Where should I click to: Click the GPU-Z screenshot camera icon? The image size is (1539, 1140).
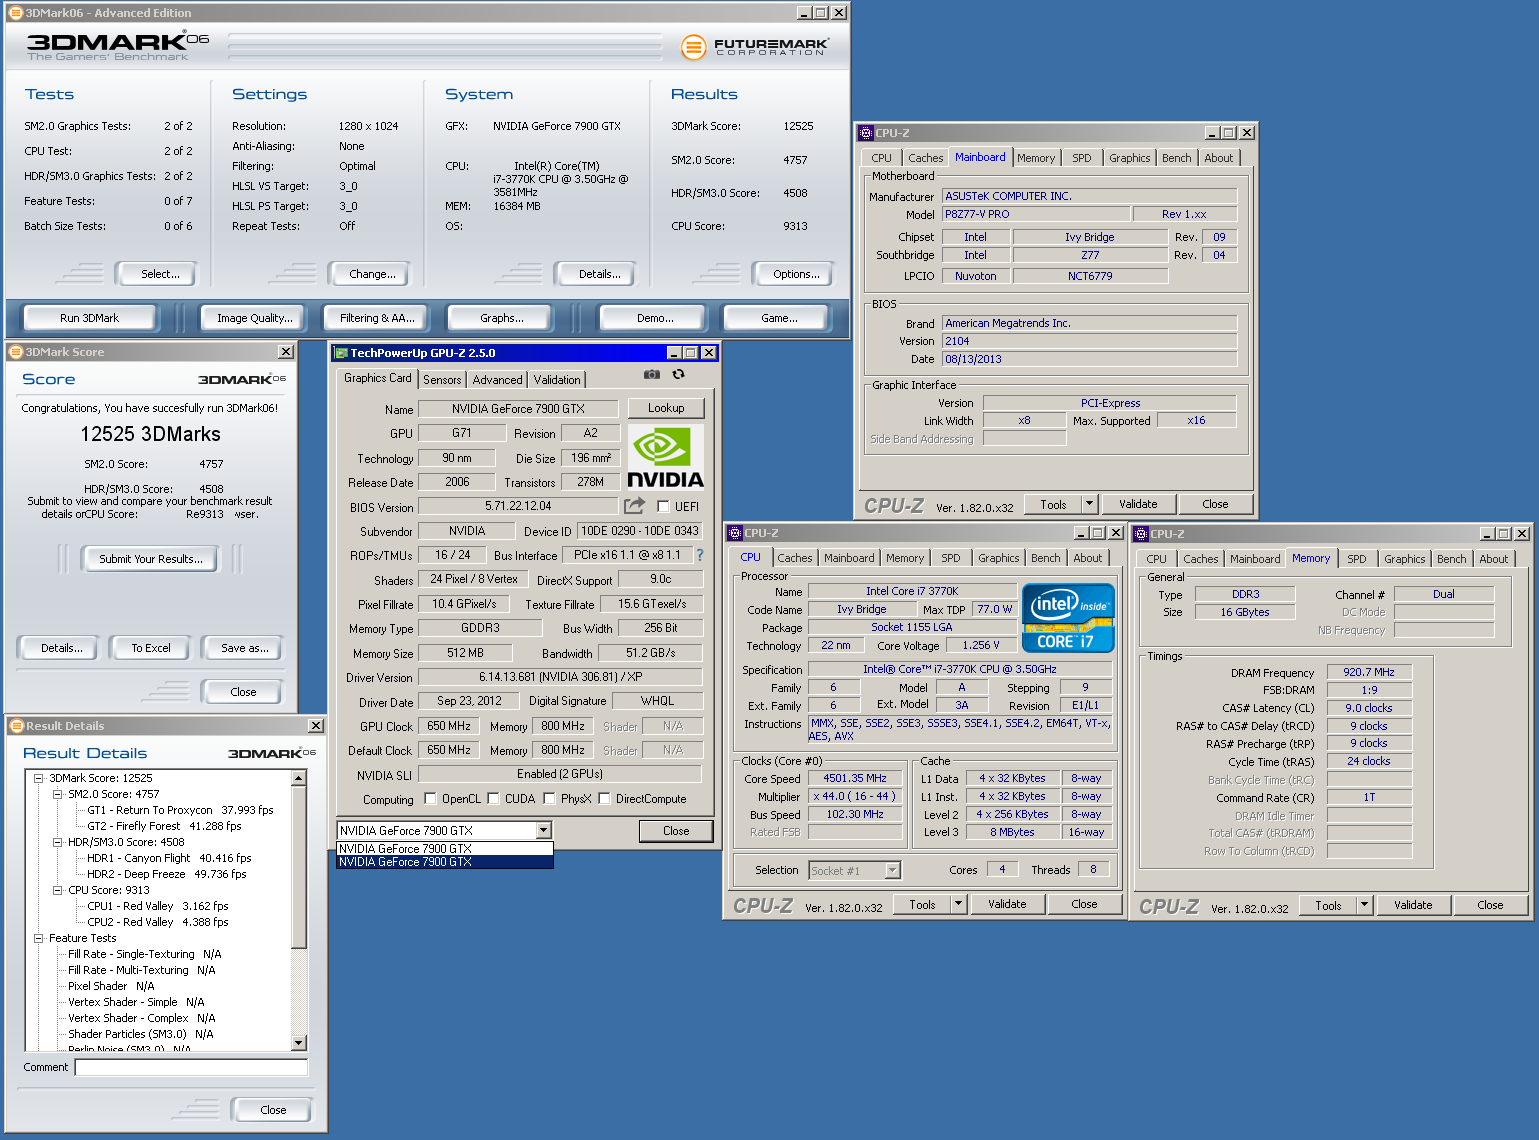point(652,374)
